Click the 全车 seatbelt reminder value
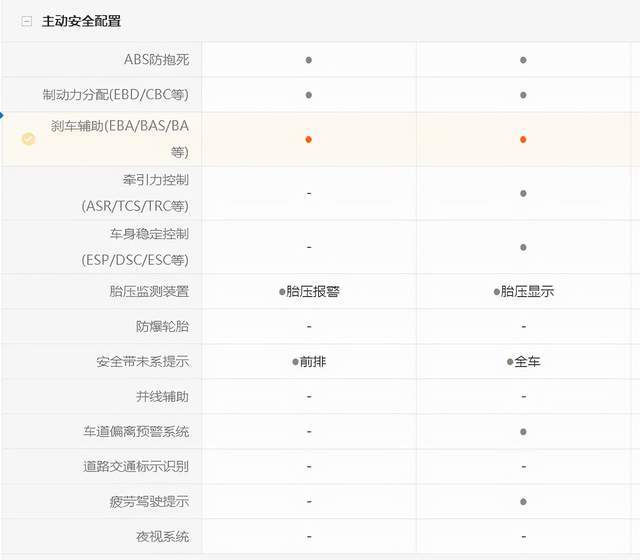The image size is (640, 560). point(523,362)
